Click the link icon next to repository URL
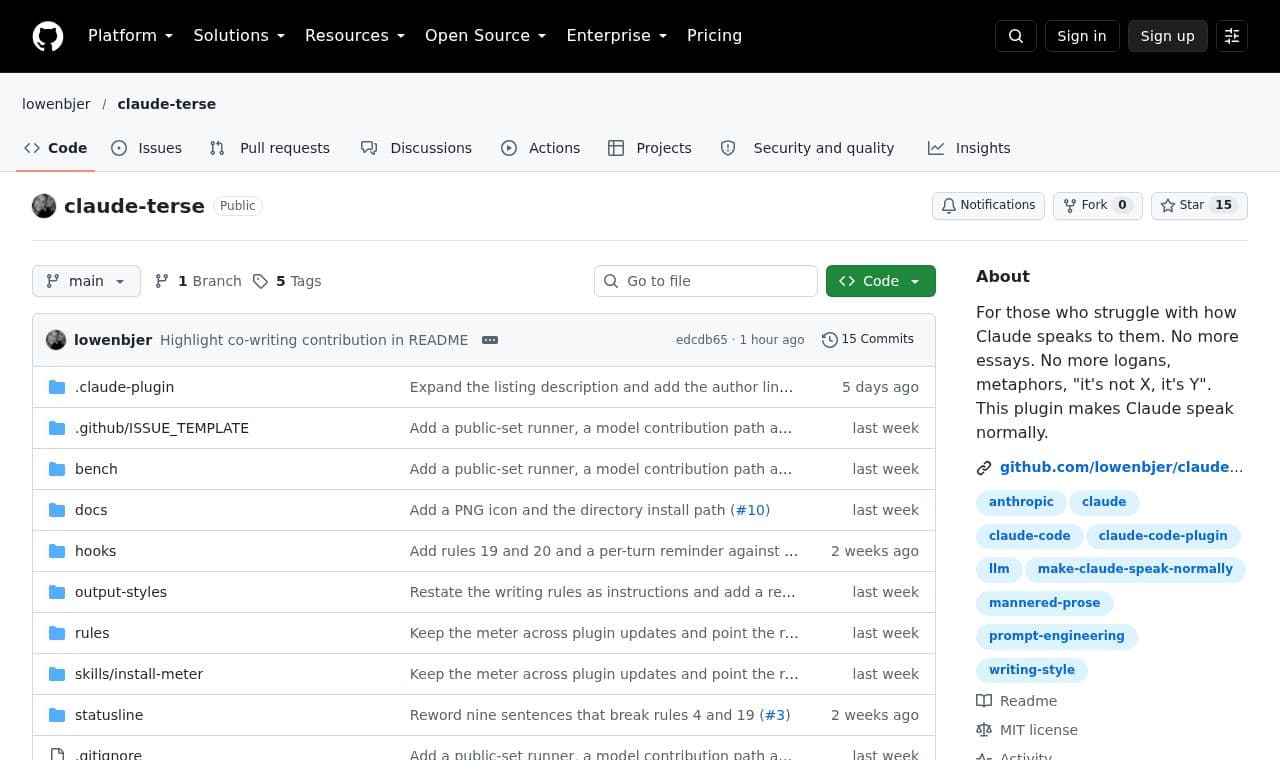 (x=984, y=467)
